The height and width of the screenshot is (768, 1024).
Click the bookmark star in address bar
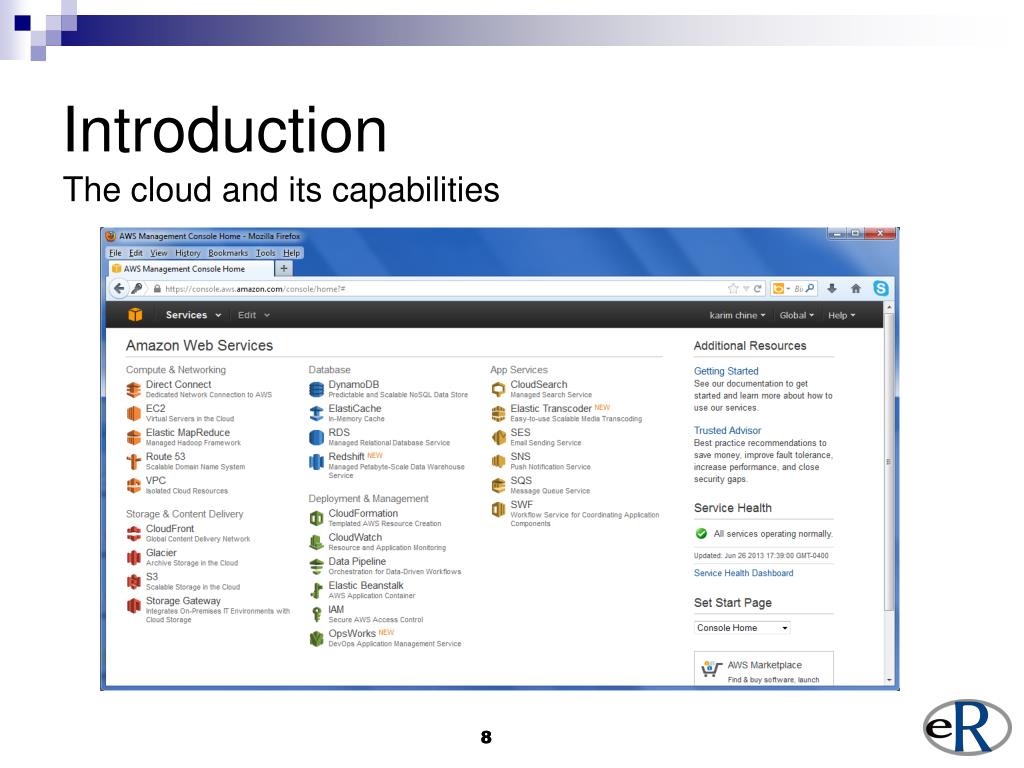(x=733, y=289)
